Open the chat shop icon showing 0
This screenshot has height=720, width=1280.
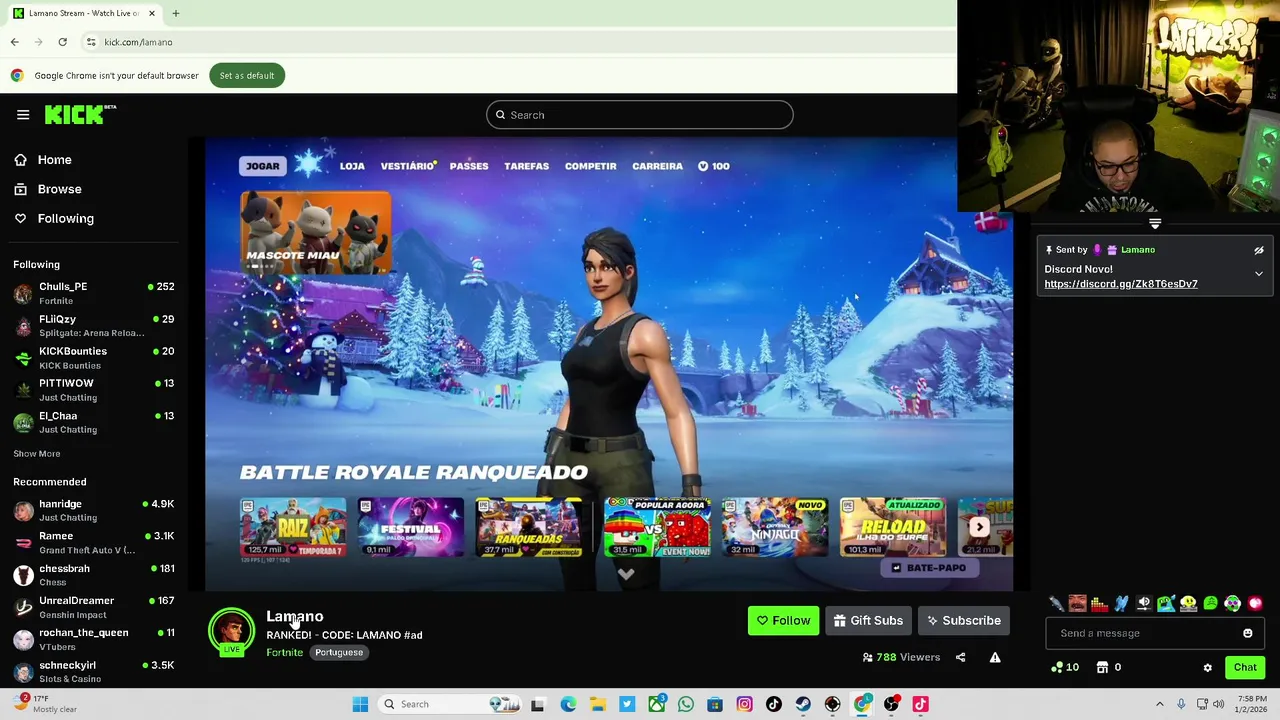pyautogui.click(x=1109, y=667)
